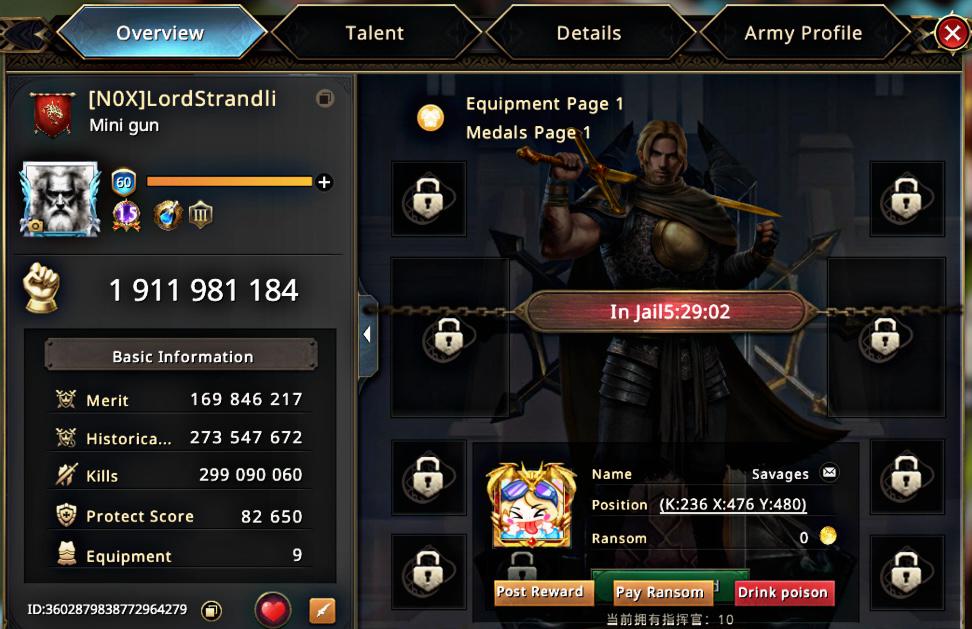The width and height of the screenshot is (972, 629).
Task: Message Savages via the envelope icon
Action: [829, 473]
